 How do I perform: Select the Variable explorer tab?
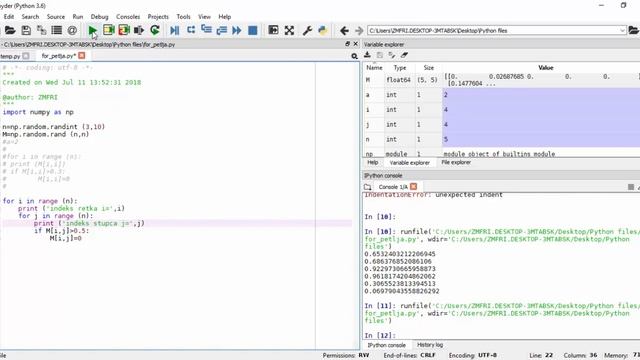tap(409, 162)
